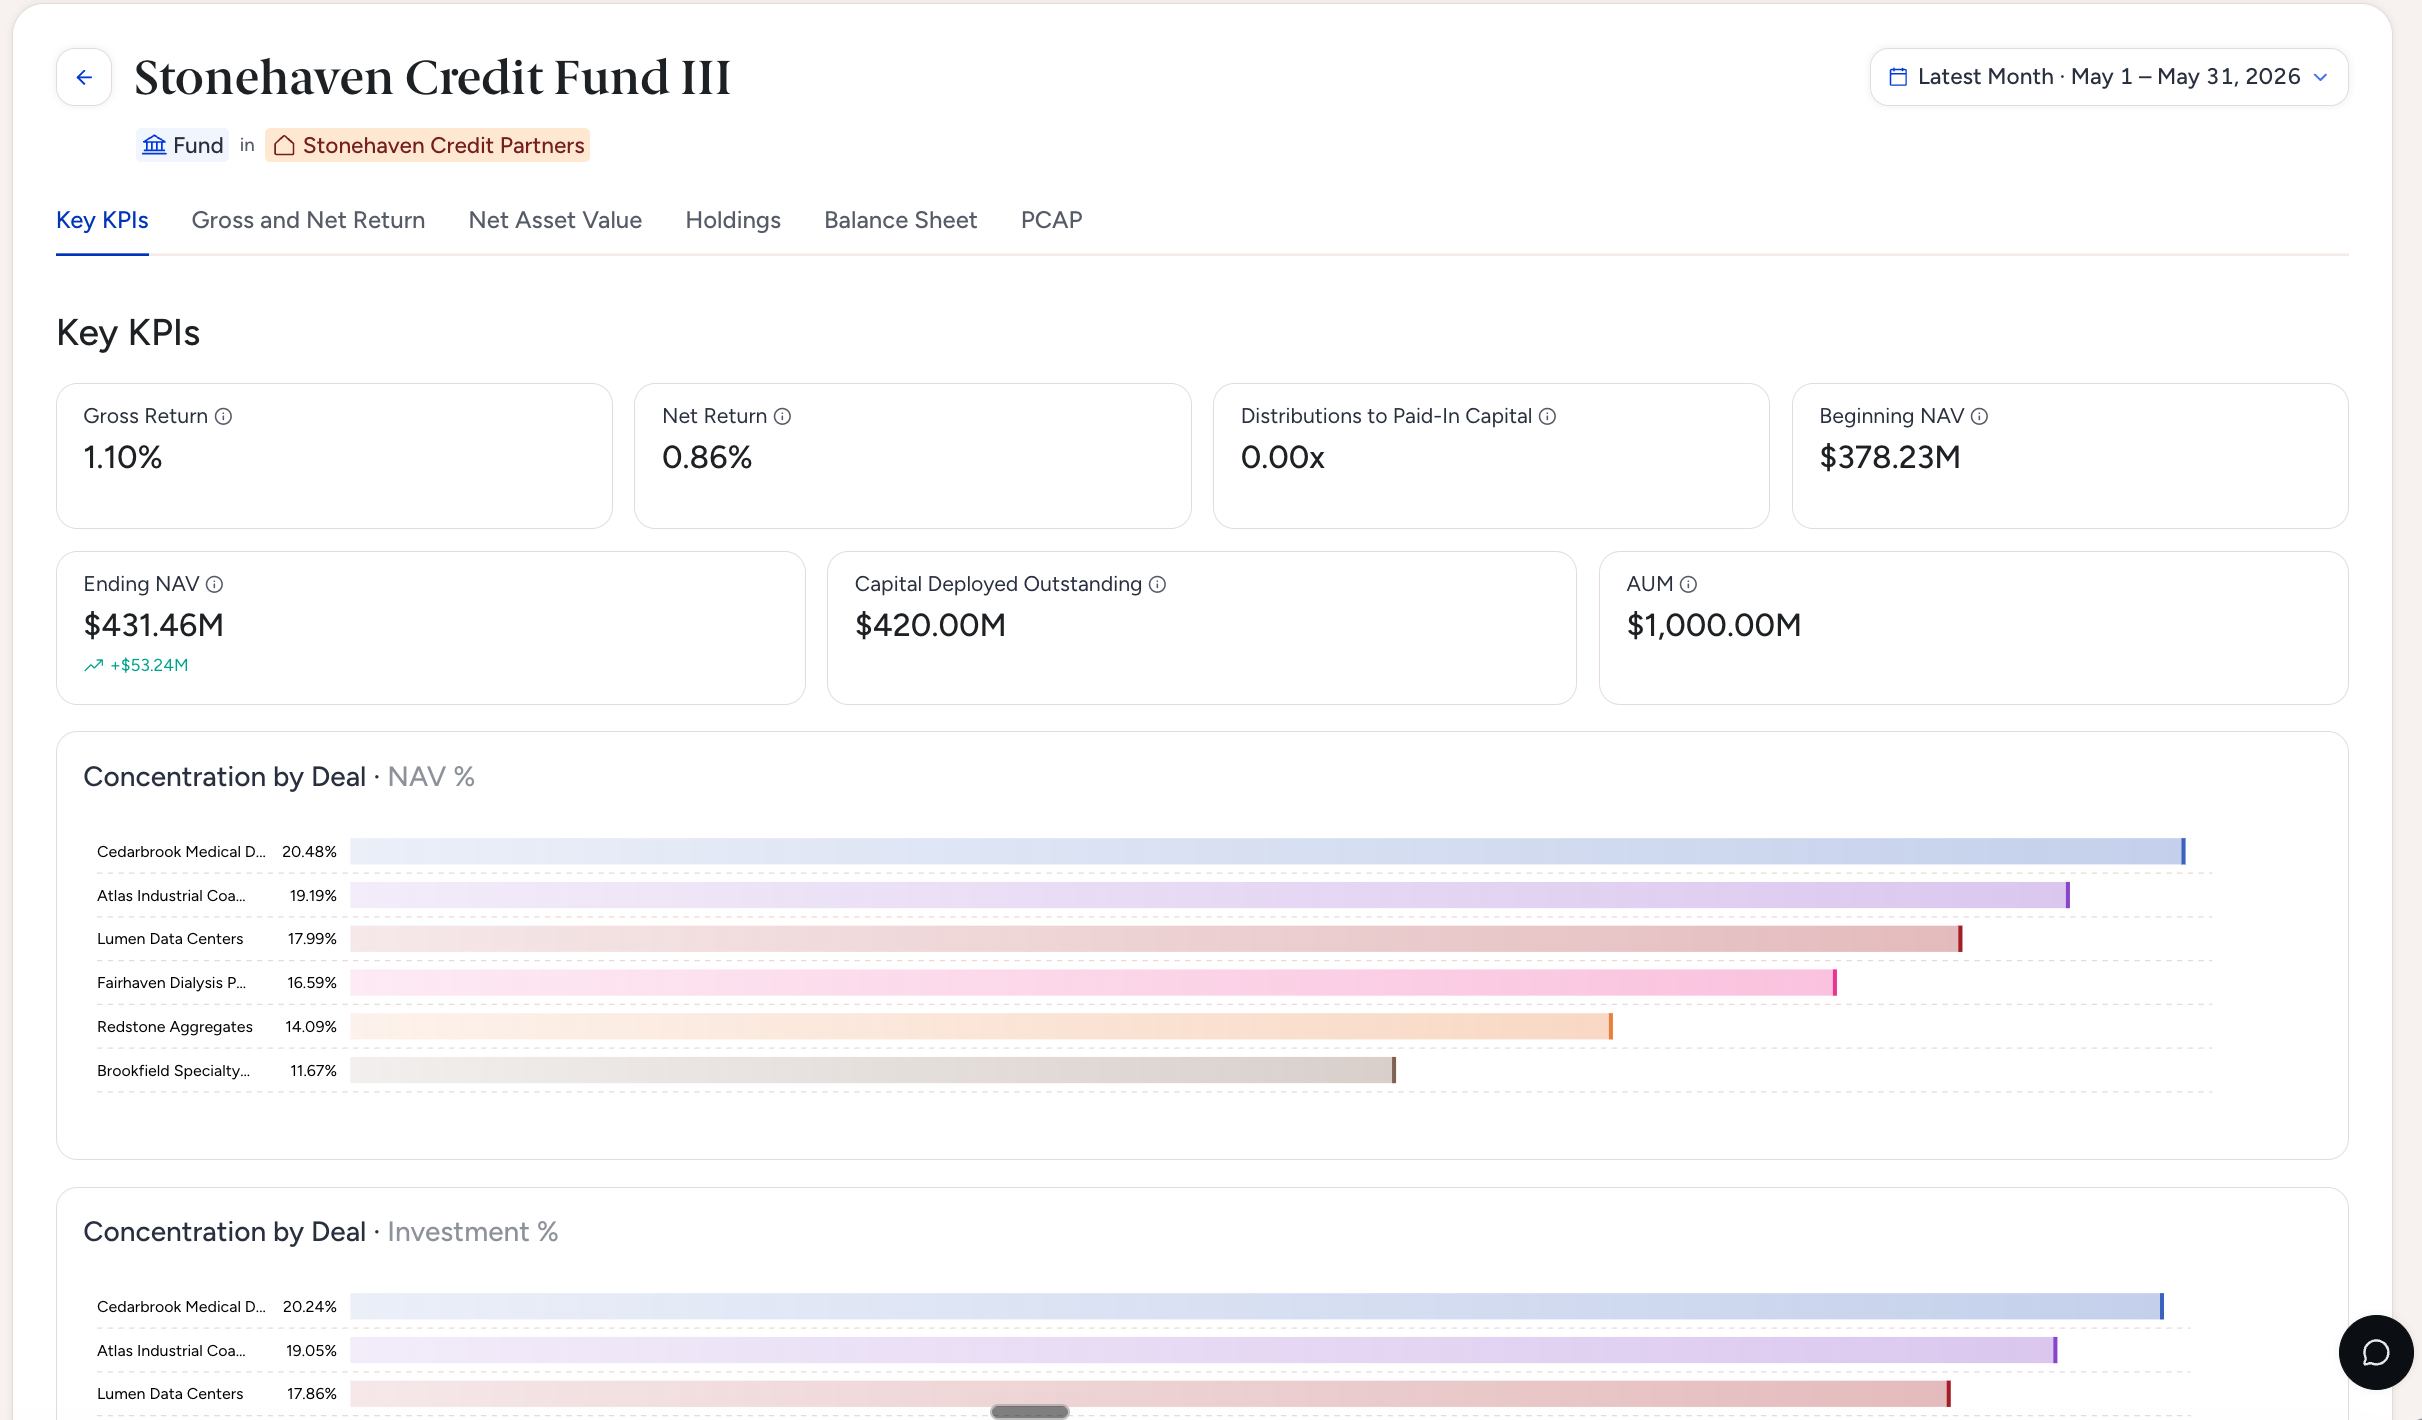Click the +$53.24M change value

point(149,665)
